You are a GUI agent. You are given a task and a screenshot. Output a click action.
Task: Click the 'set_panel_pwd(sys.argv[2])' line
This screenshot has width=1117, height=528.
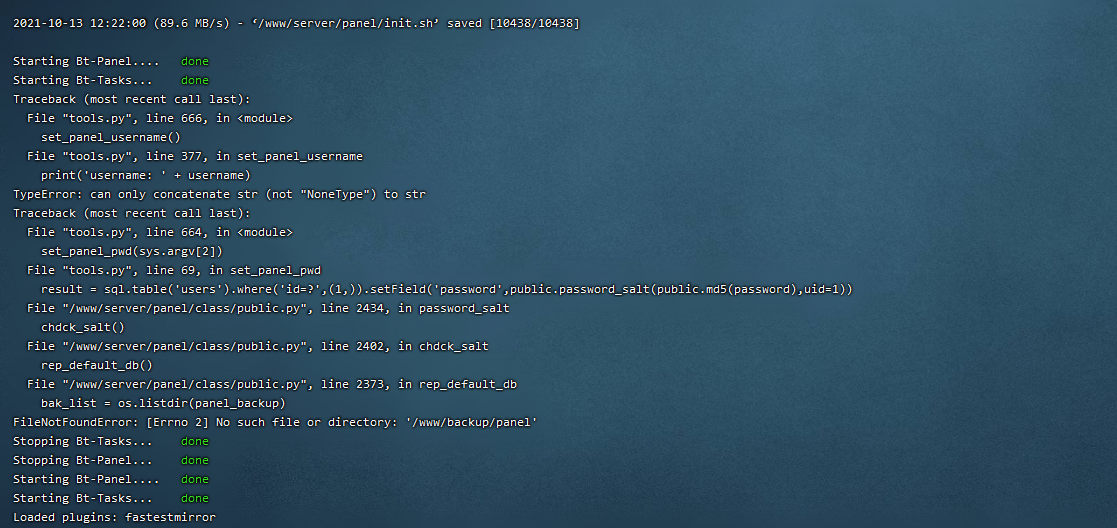pyautogui.click(x=132, y=252)
